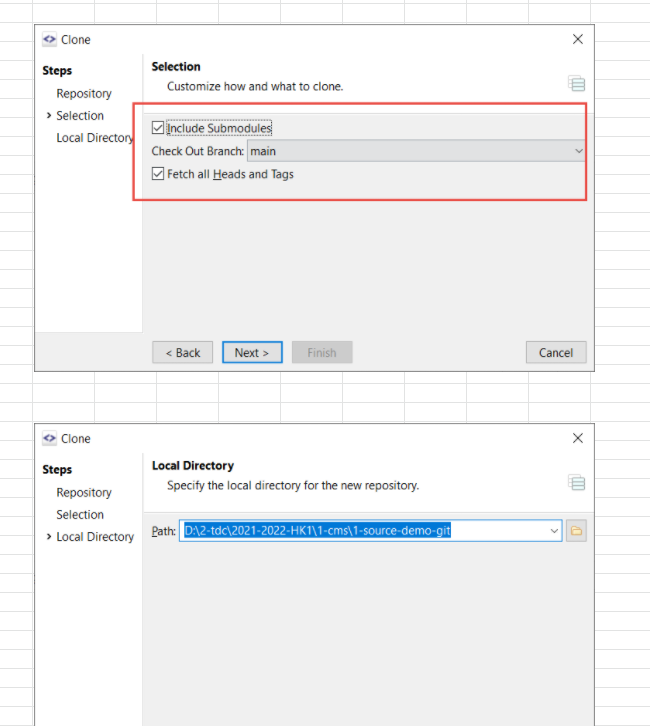Click the page icon beside 'Specify the local directory'
650x726 pixels.
pyautogui.click(x=576, y=483)
